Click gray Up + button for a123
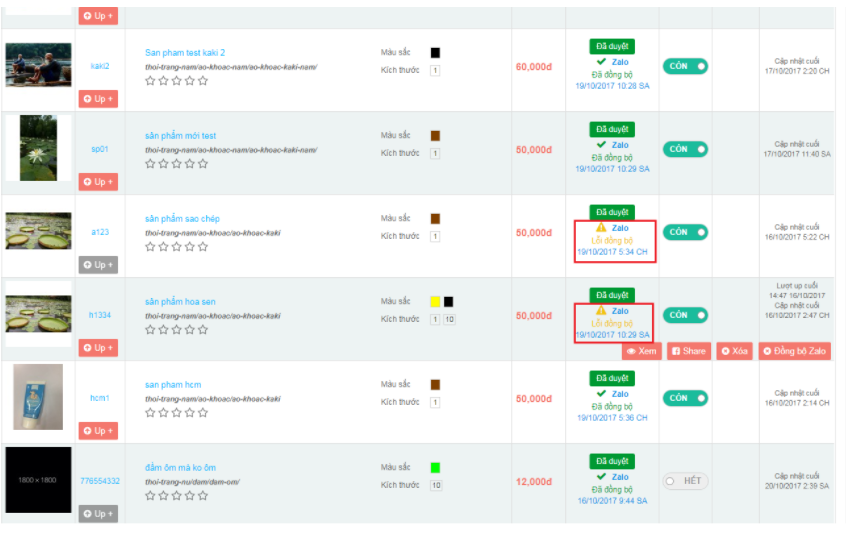846x534 pixels. pyautogui.click(x=98, y=265)
